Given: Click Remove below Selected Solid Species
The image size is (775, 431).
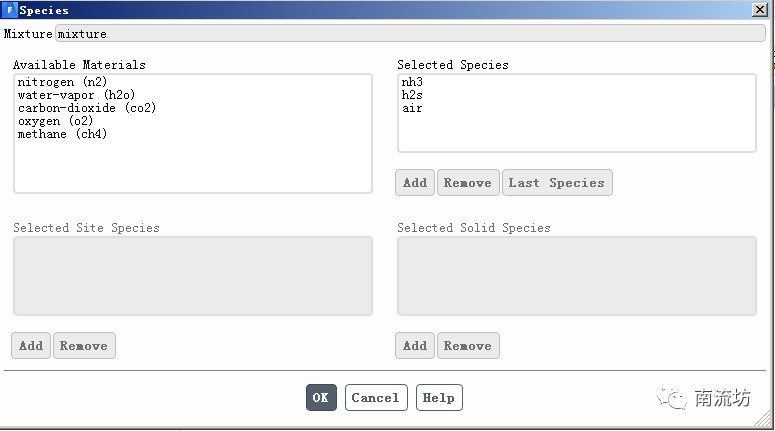Looking at the screenshot, I should [468, 346].
